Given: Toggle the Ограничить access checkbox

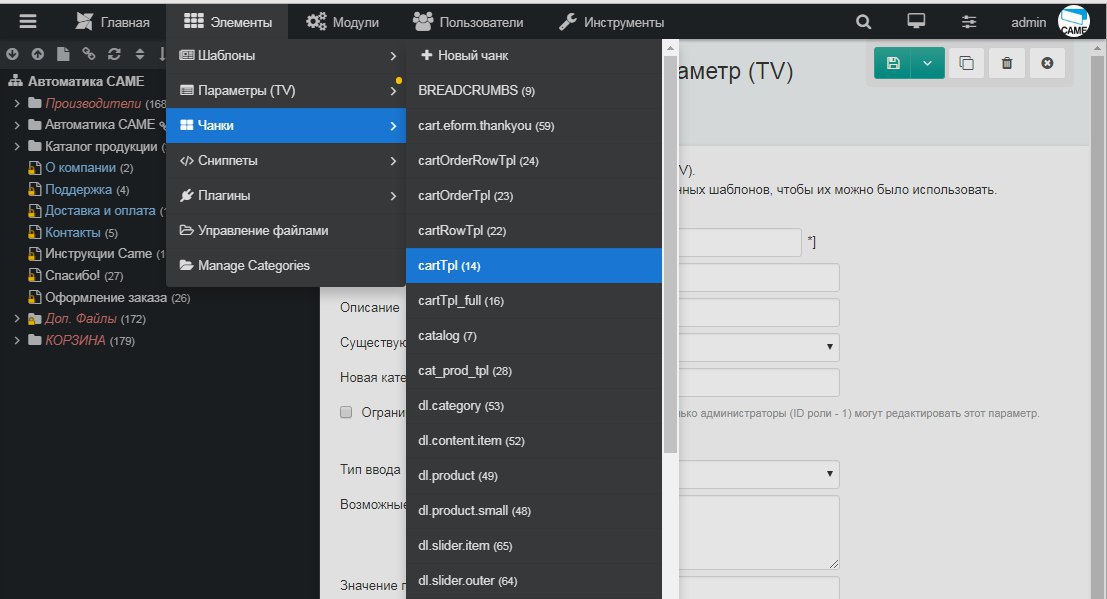Looking at the screenshot, I should 346,412.
